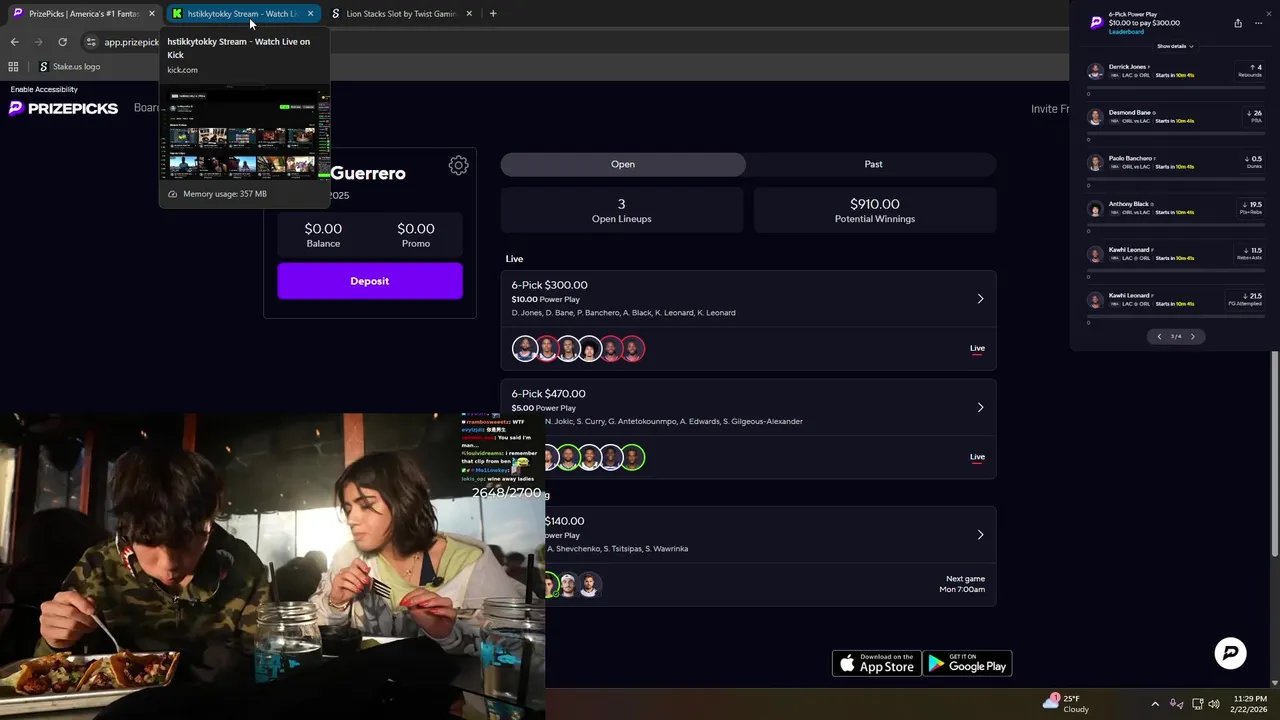Open the browser apps grid icon
Screen dimensions: 1280x720
pyautogui.click(x=13, y=67)
